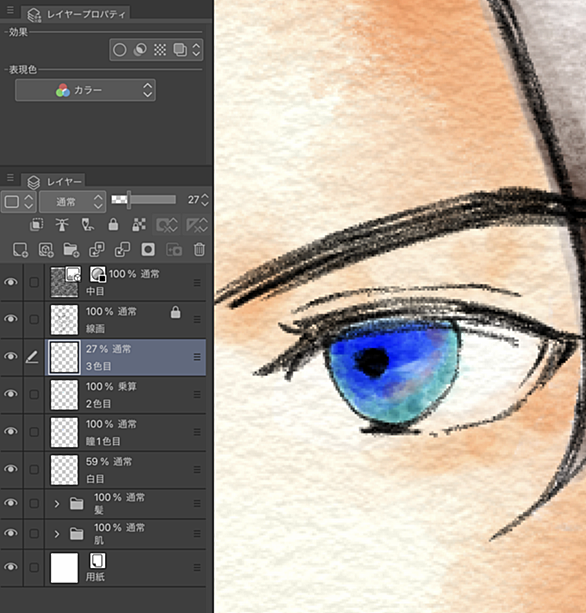Image resolution: width=586 pixels, height=613 pixels.
Task: Toggle visibility of 白目 layer
Action: tap(11, 469)
